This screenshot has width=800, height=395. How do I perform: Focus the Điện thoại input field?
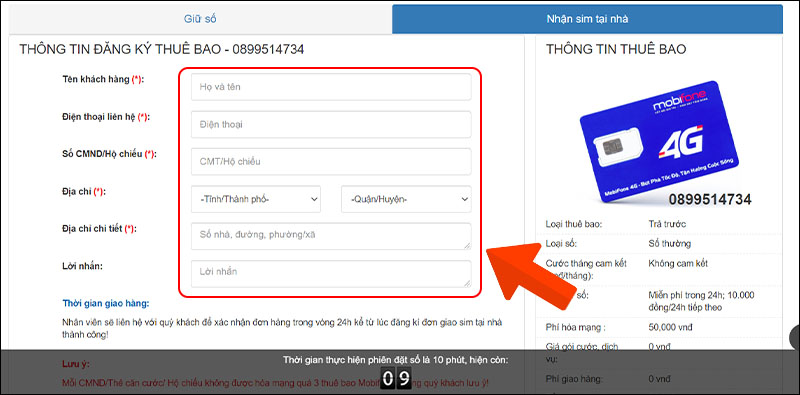331,124
